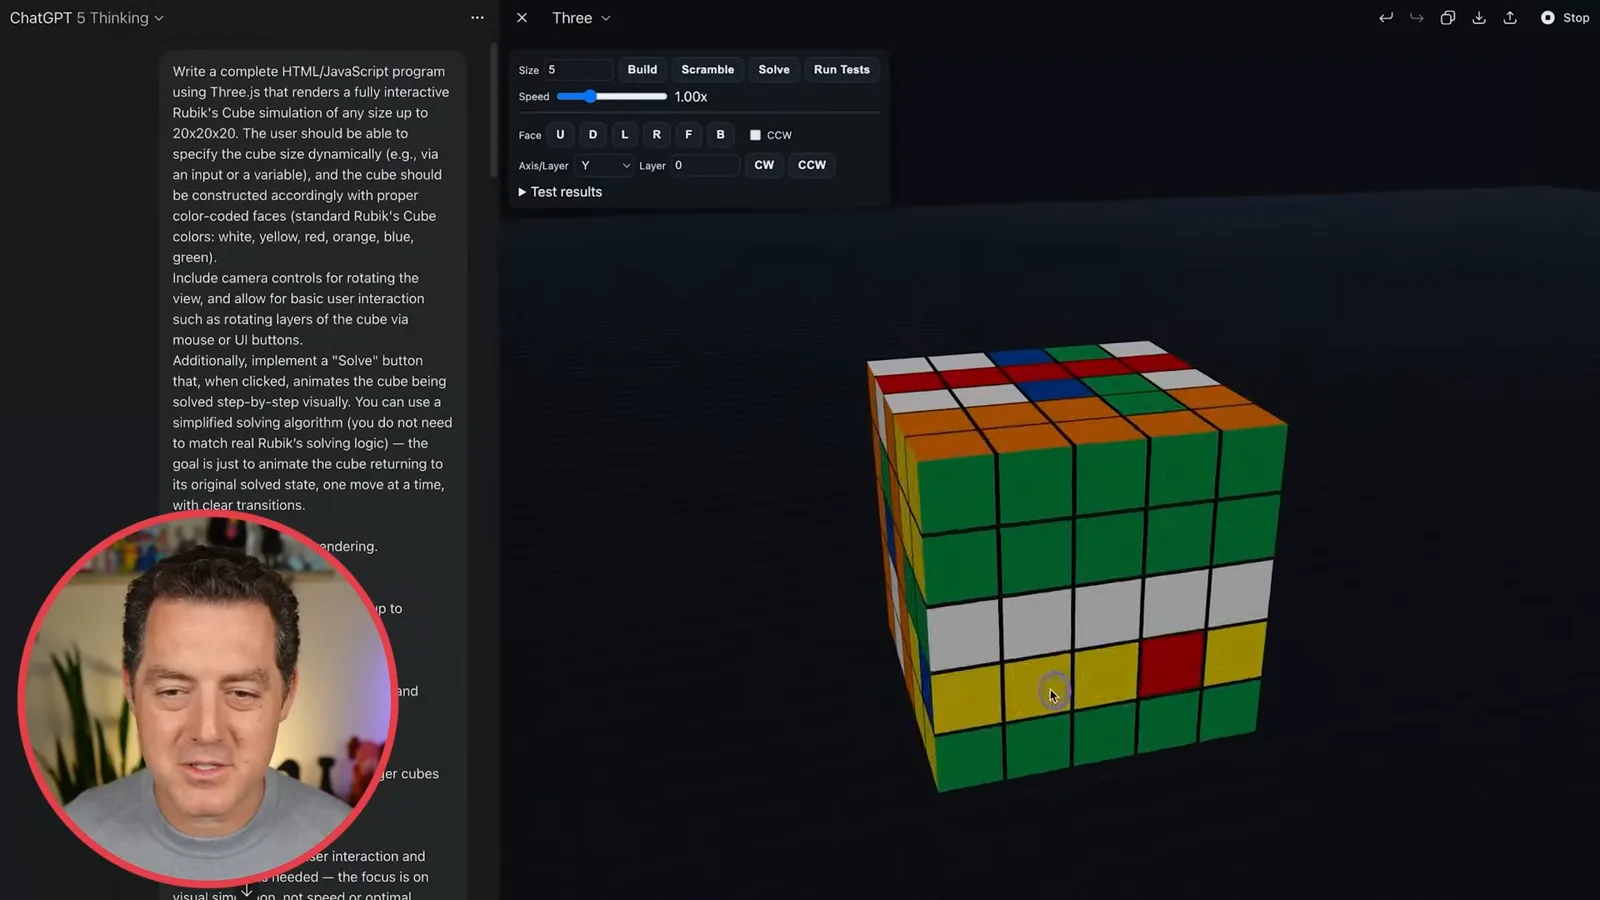Rotate the R face
This screenshot has width=1600, height=900.
(657, 135)
